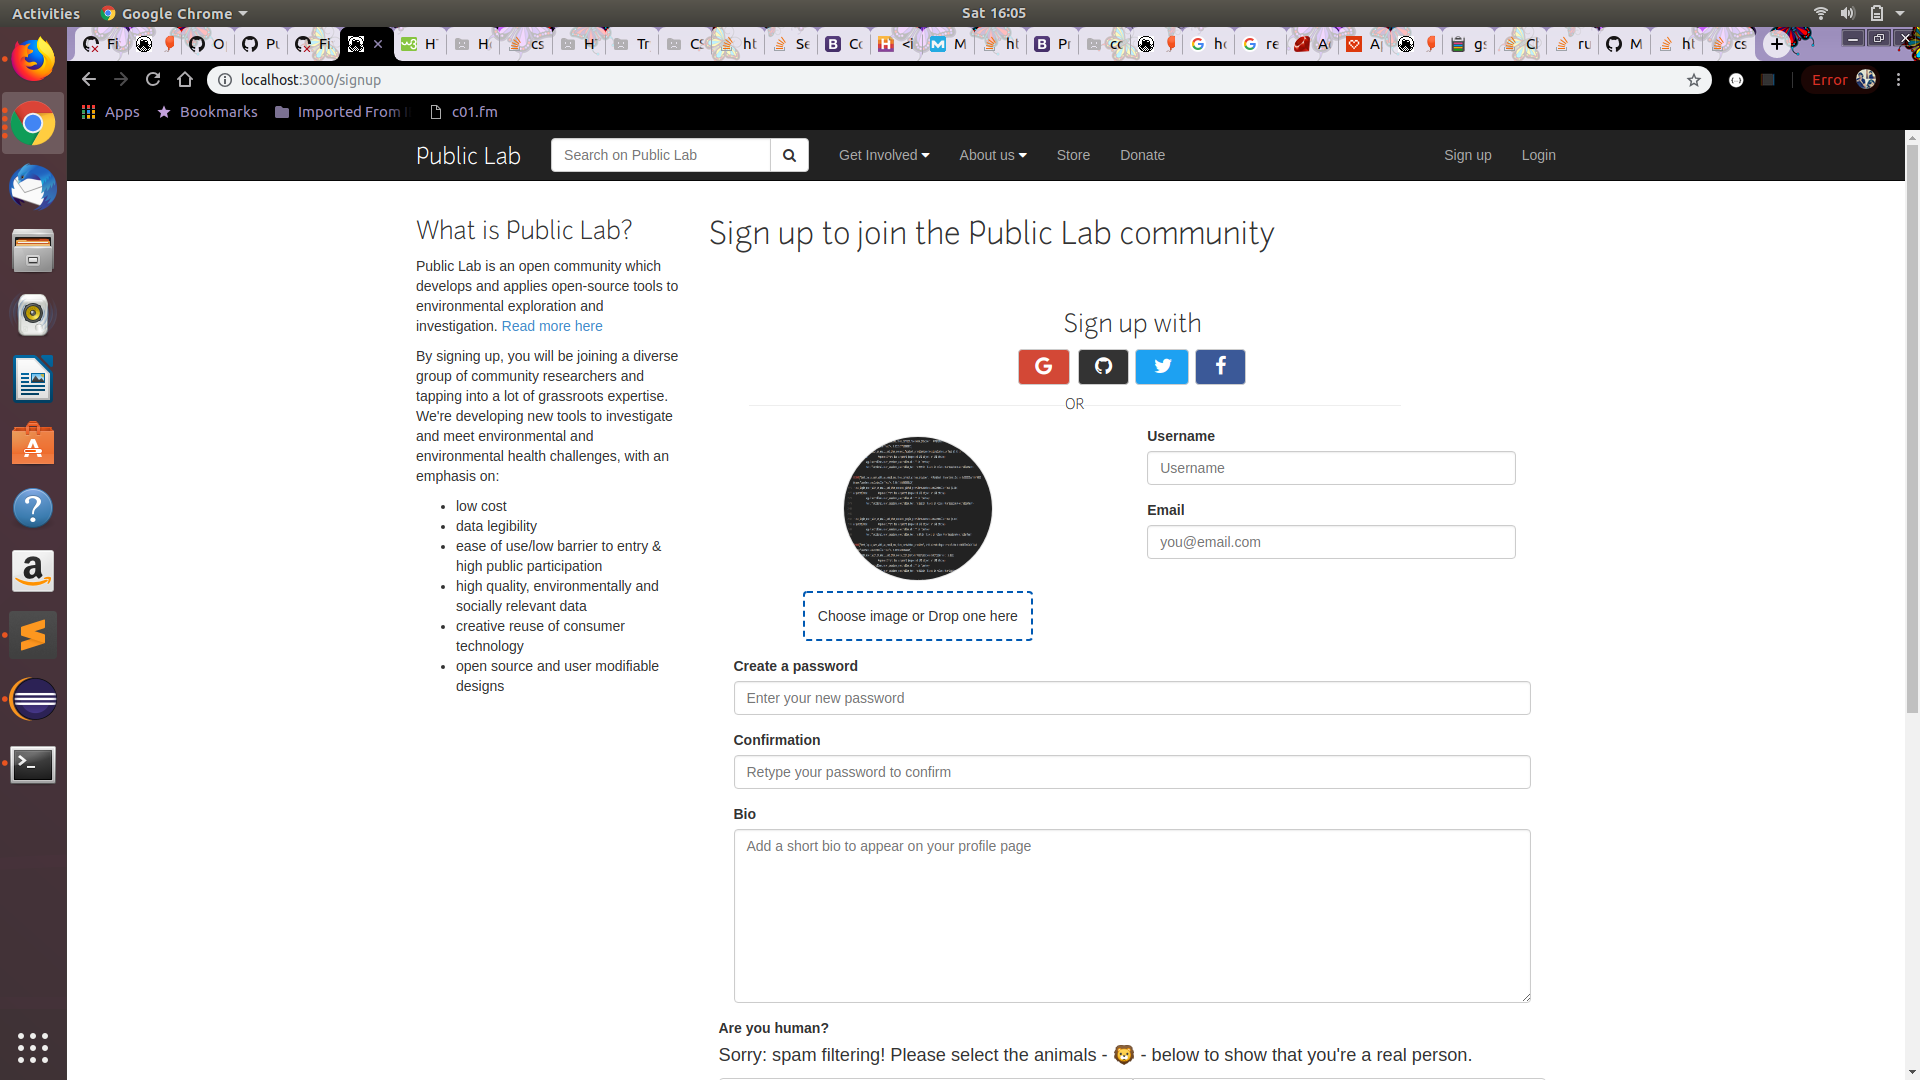
Task: Sign up with Facebook icon button
Action: 1220,367
